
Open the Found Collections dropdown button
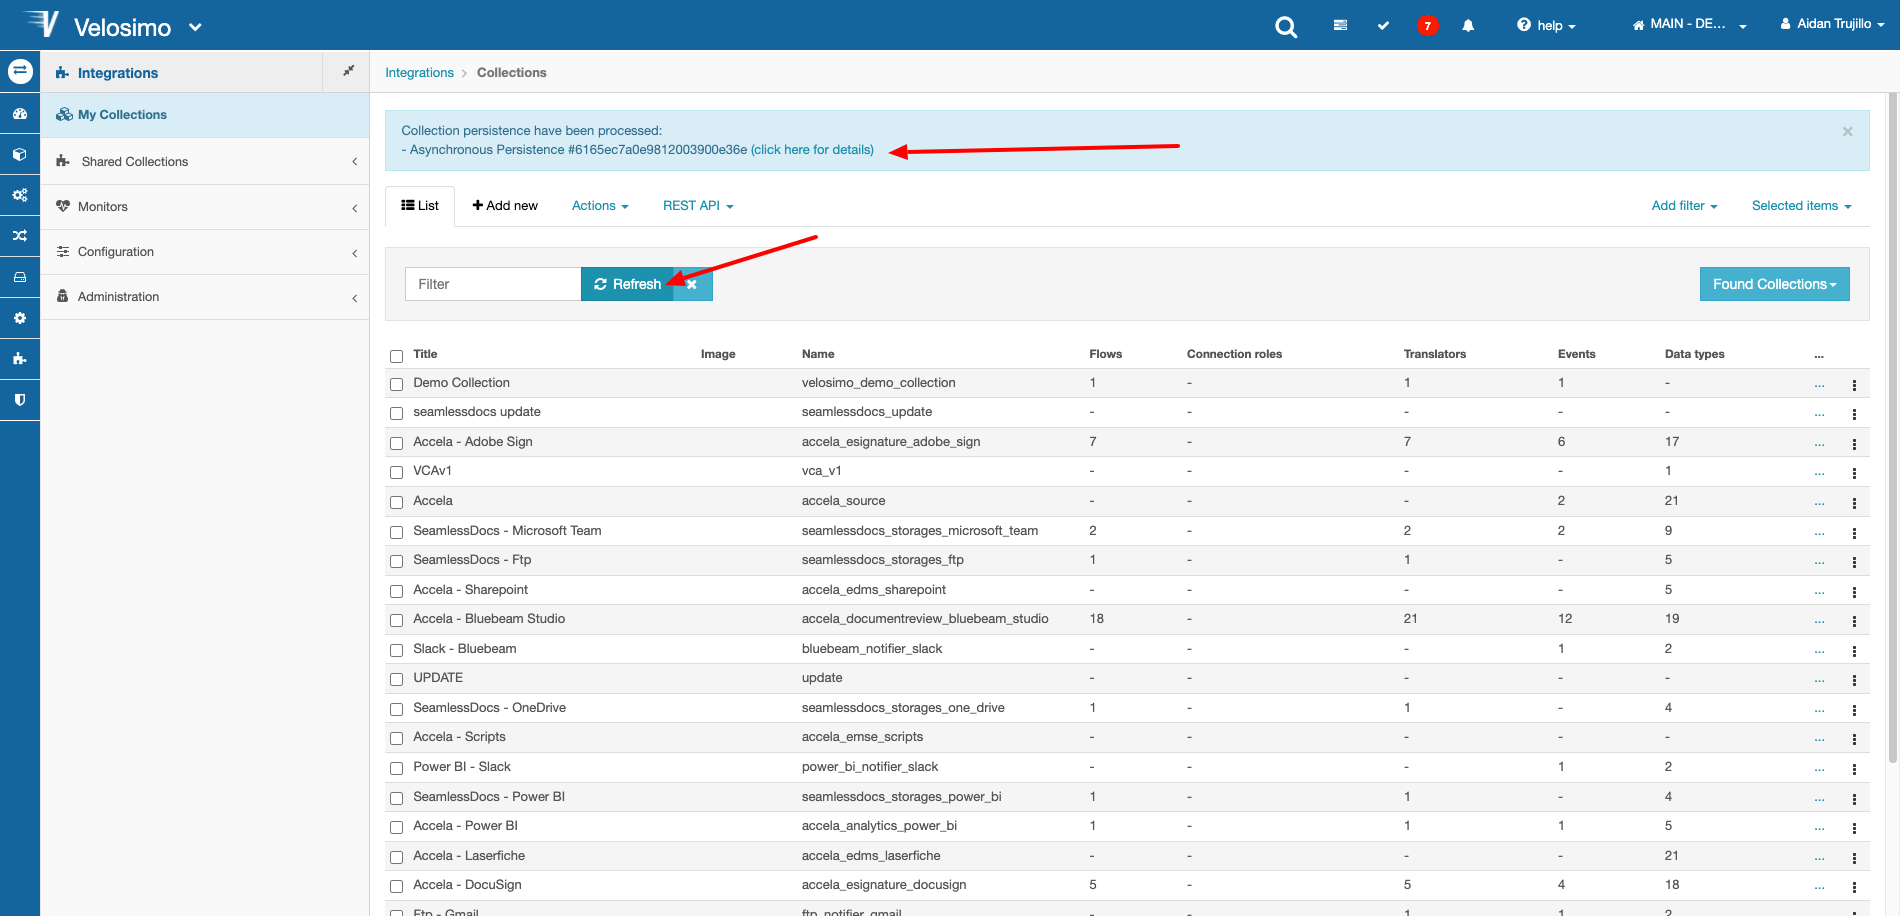tap(1774, 284)
